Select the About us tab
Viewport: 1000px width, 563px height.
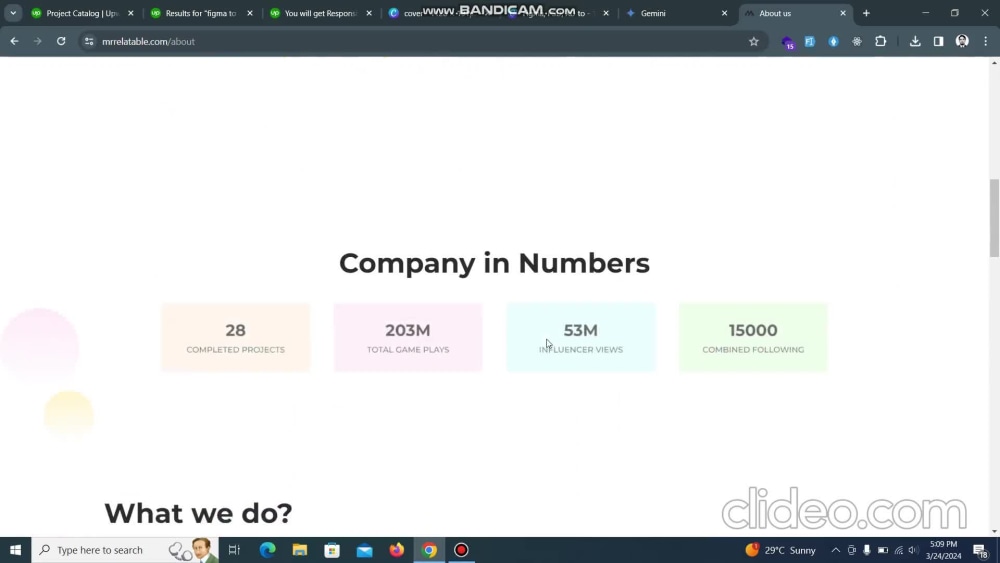[796, 13]
